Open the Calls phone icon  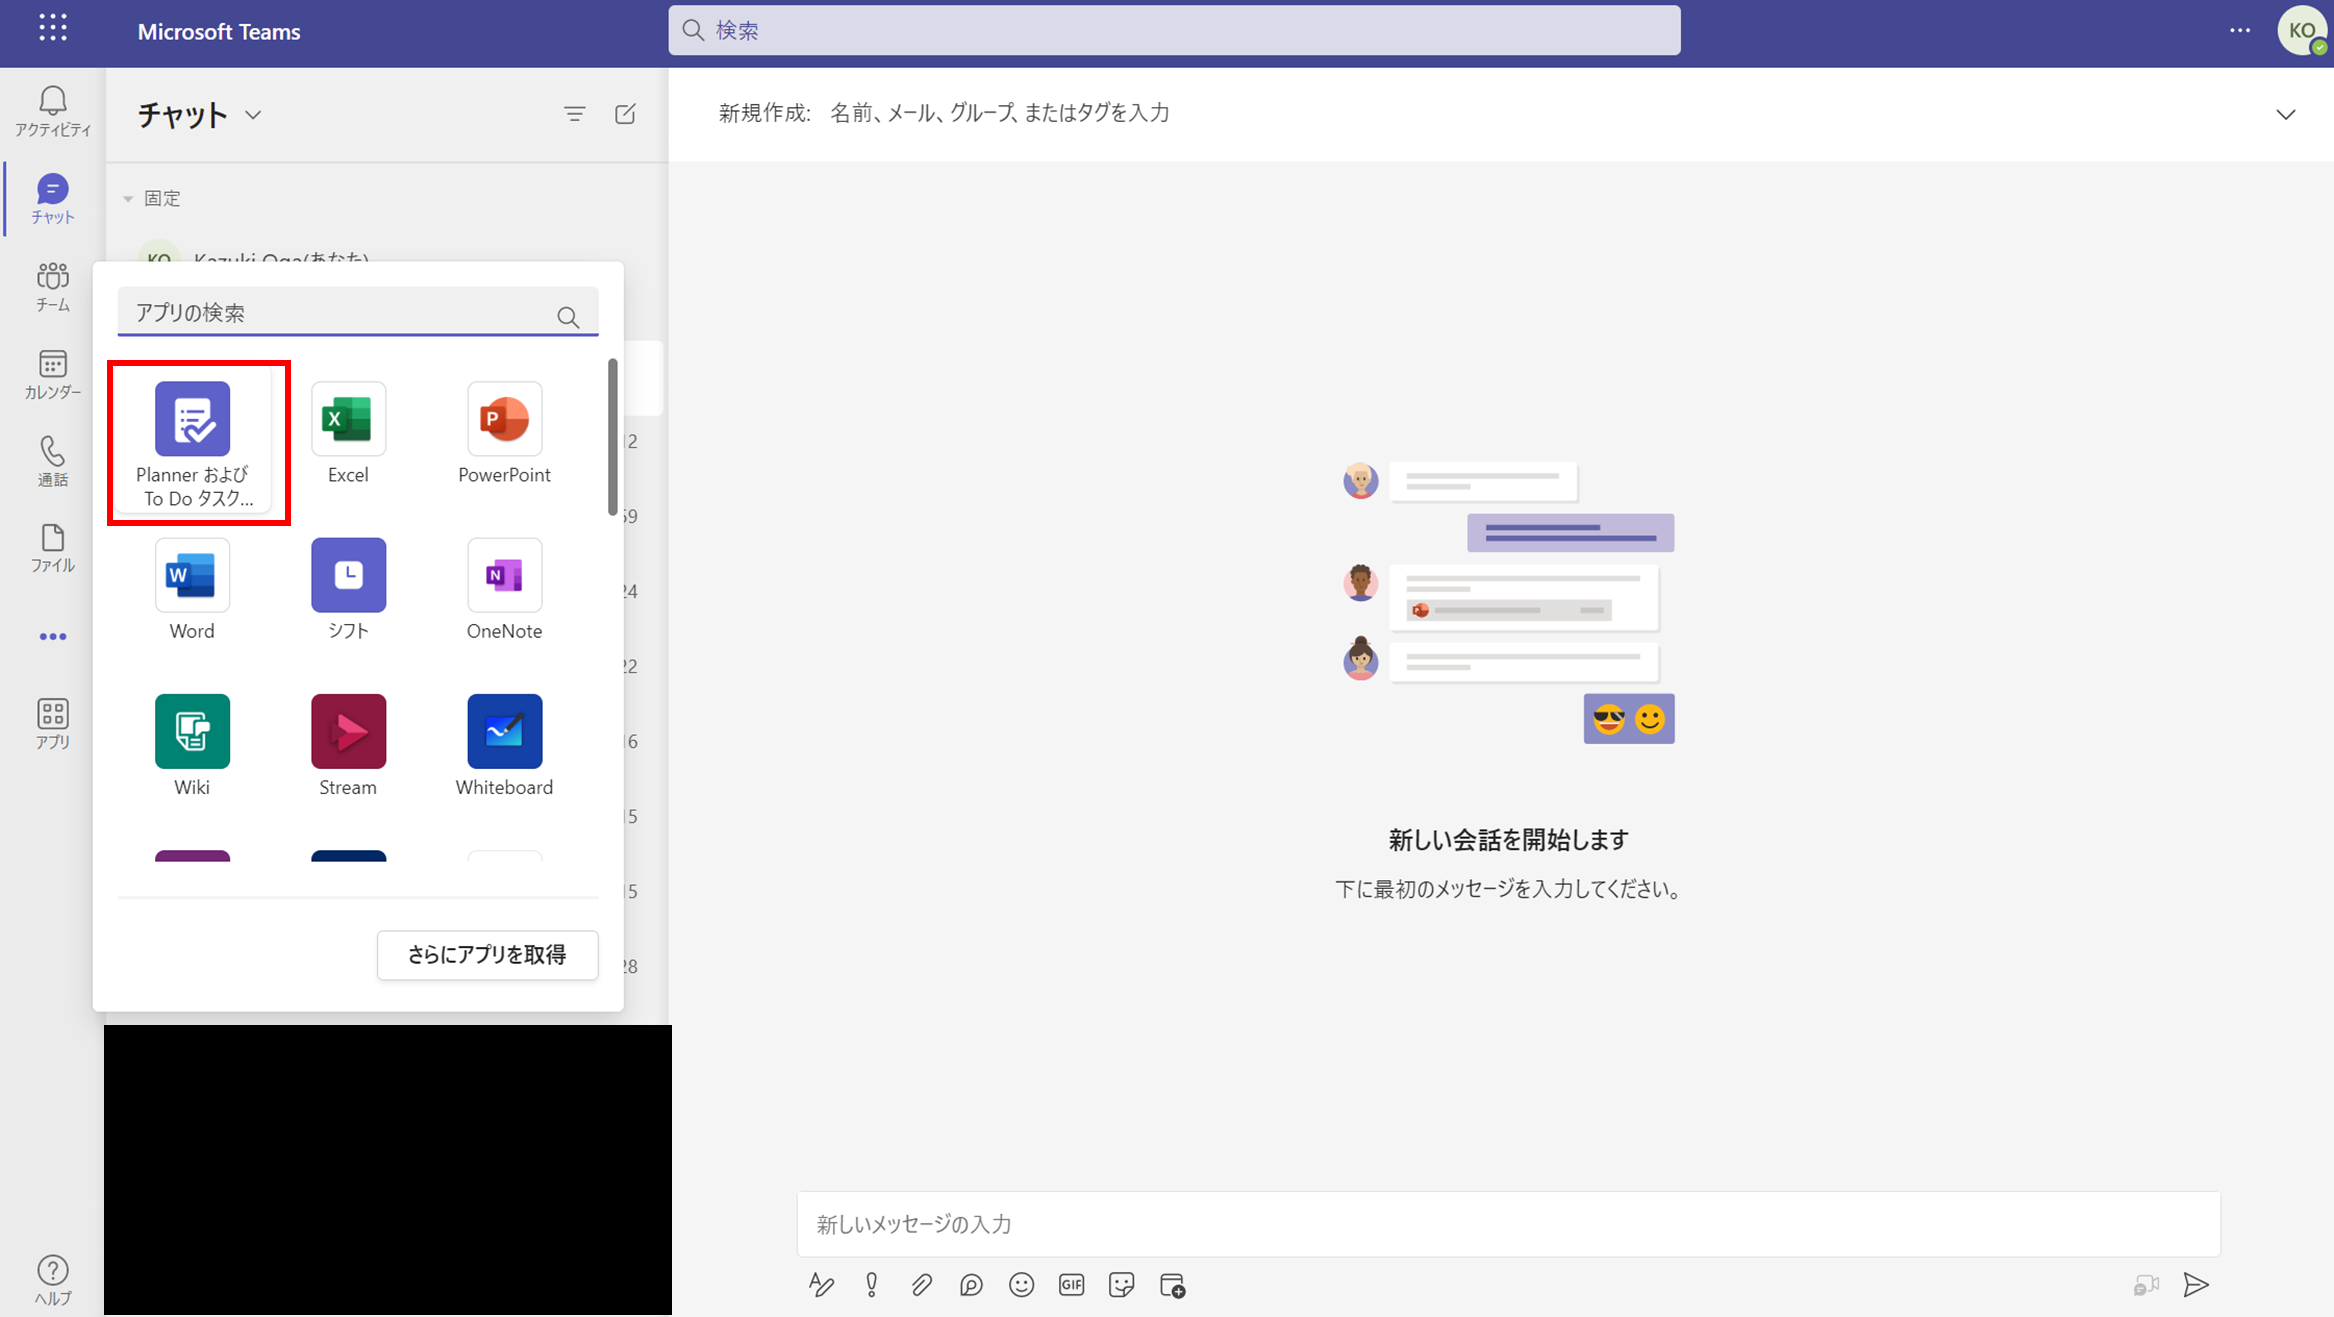coord(53,462)
